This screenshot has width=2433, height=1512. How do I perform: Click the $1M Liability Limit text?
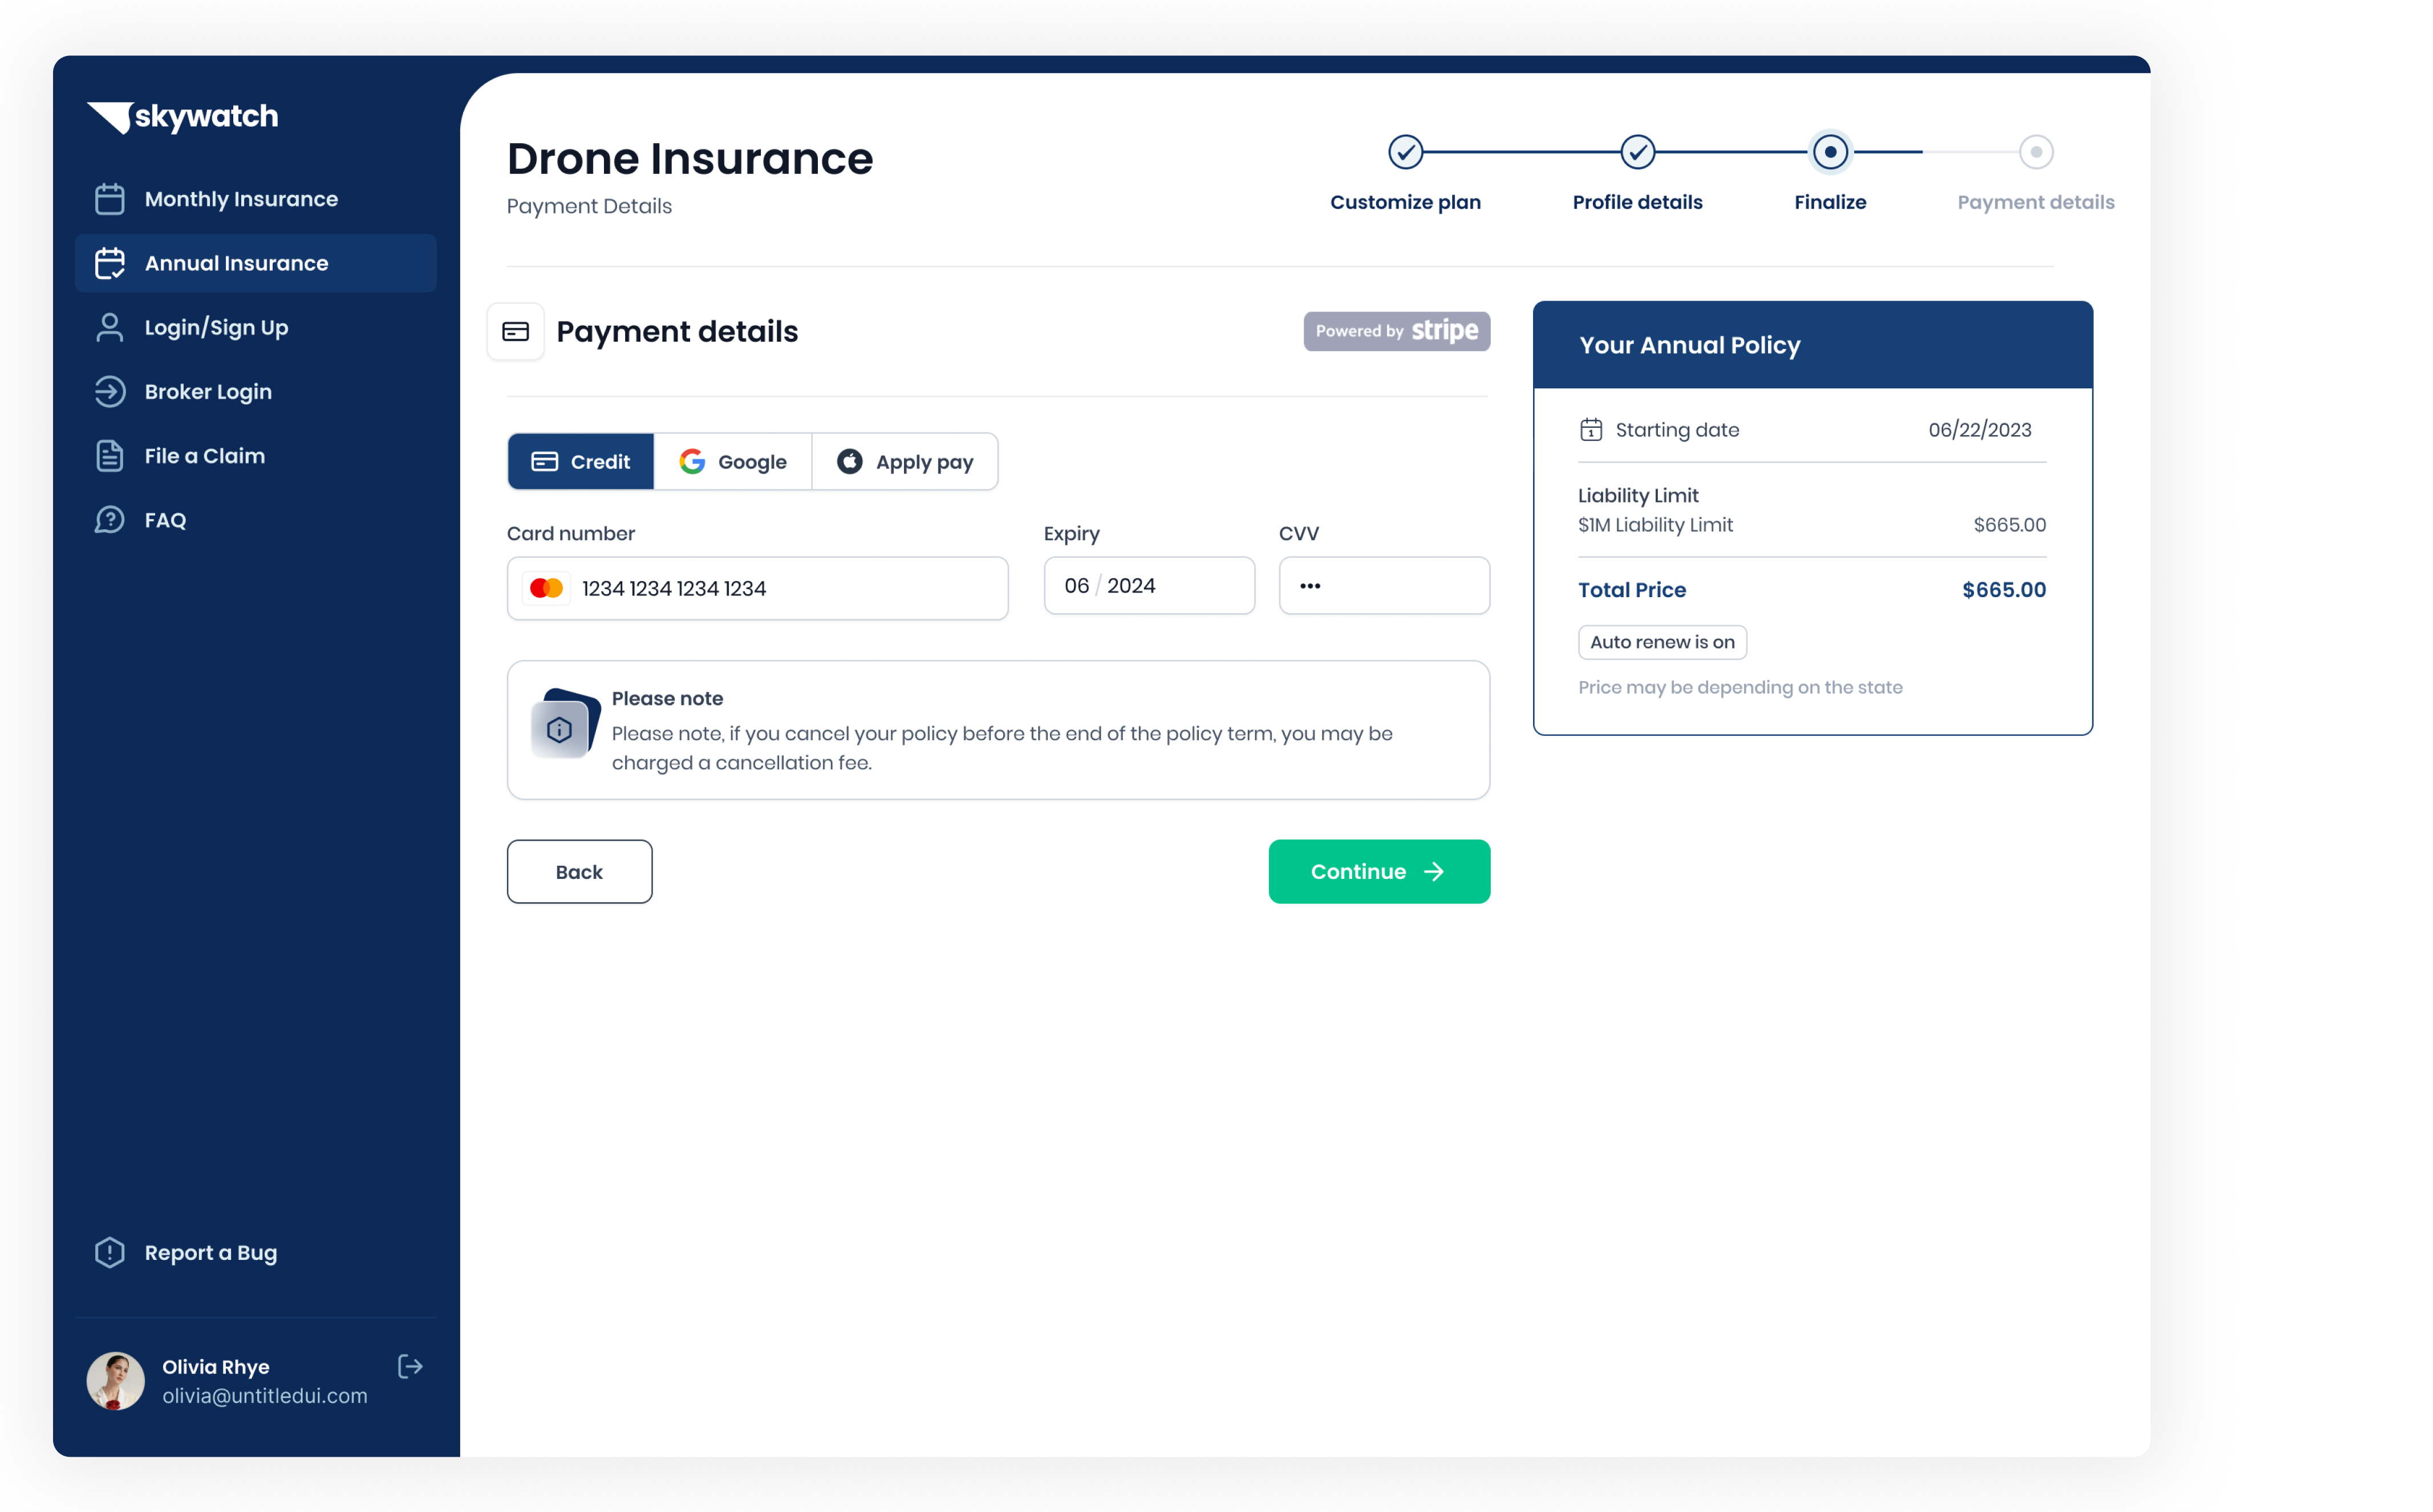[x=1655, y=524]
